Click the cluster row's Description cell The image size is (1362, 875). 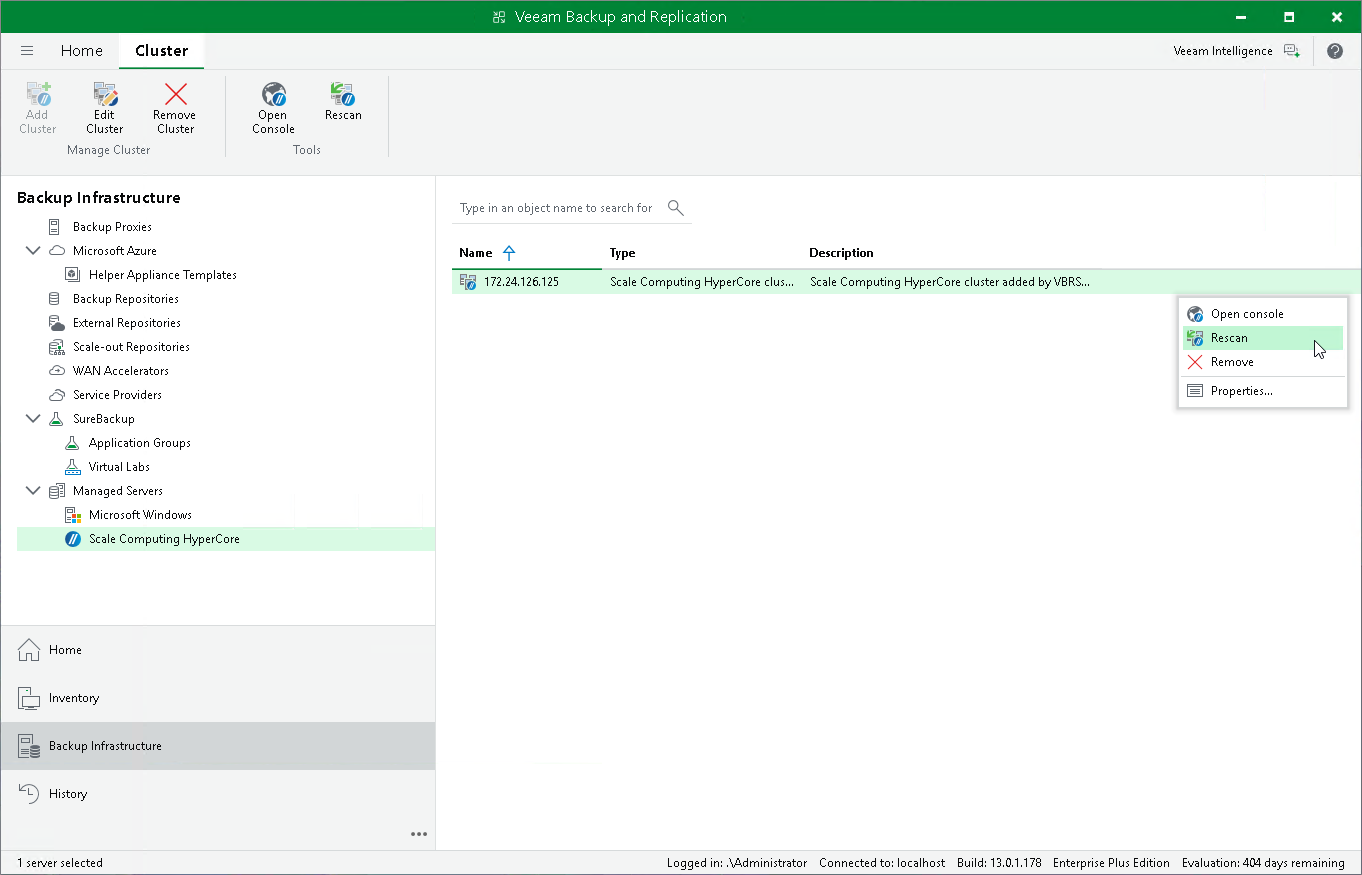click(x=950, y=282)
